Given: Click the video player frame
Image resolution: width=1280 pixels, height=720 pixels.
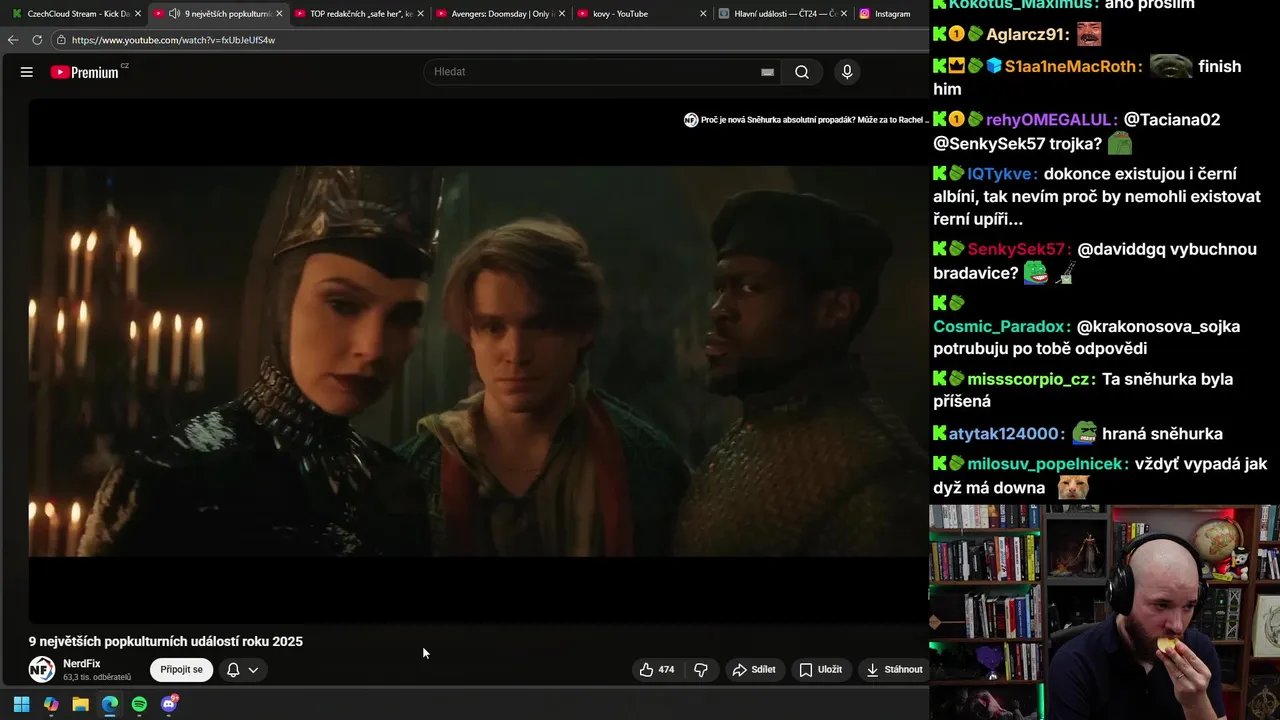Looking at the screenshot, I should pyautogui.click(x=478, y=360).
